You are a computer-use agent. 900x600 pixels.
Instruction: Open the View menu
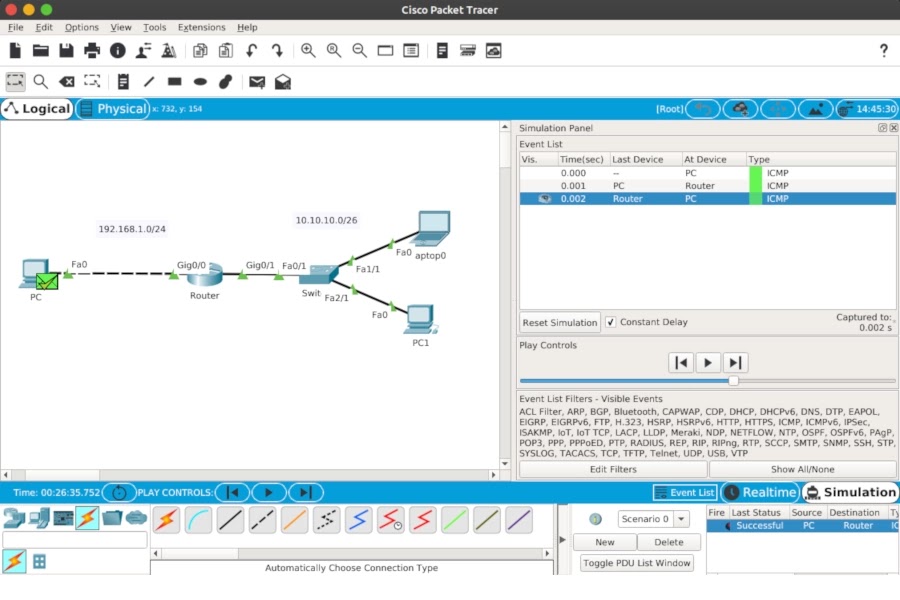[121, 27]
